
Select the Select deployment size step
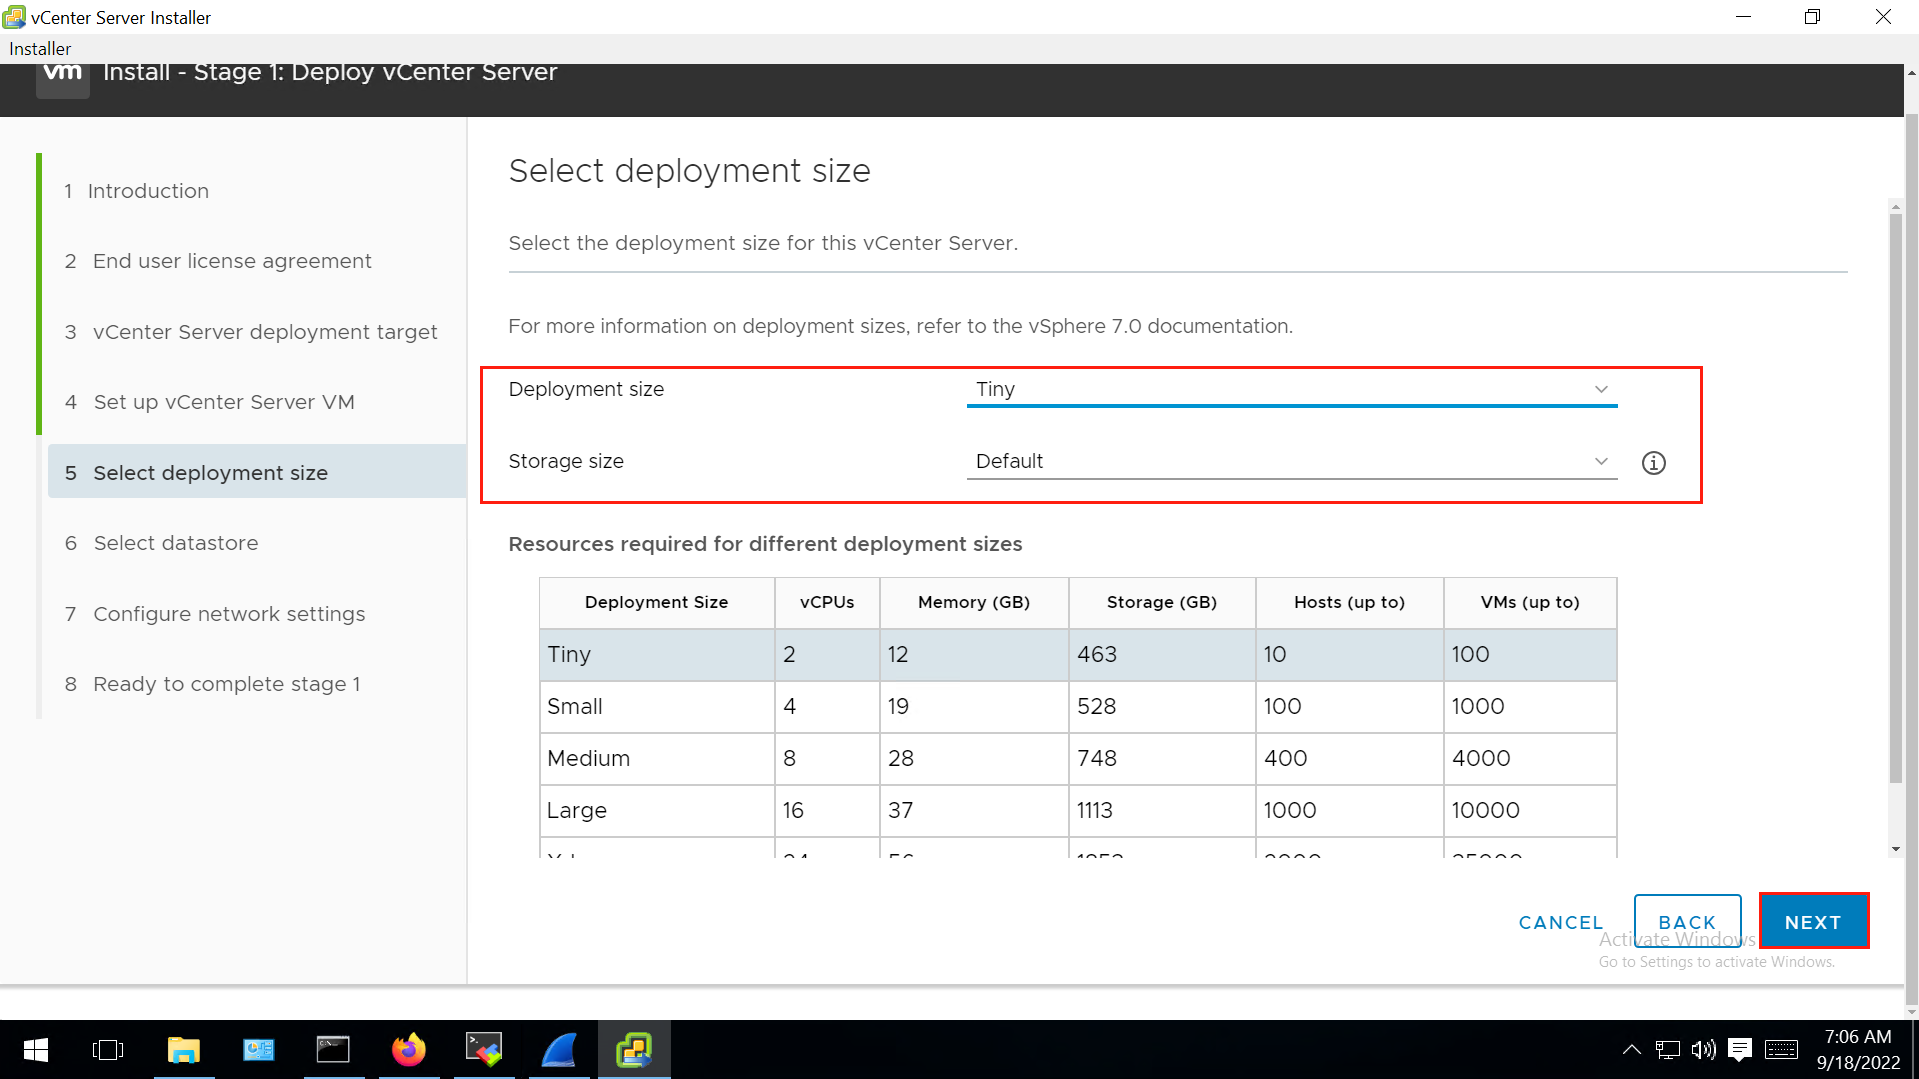point(257,473)
